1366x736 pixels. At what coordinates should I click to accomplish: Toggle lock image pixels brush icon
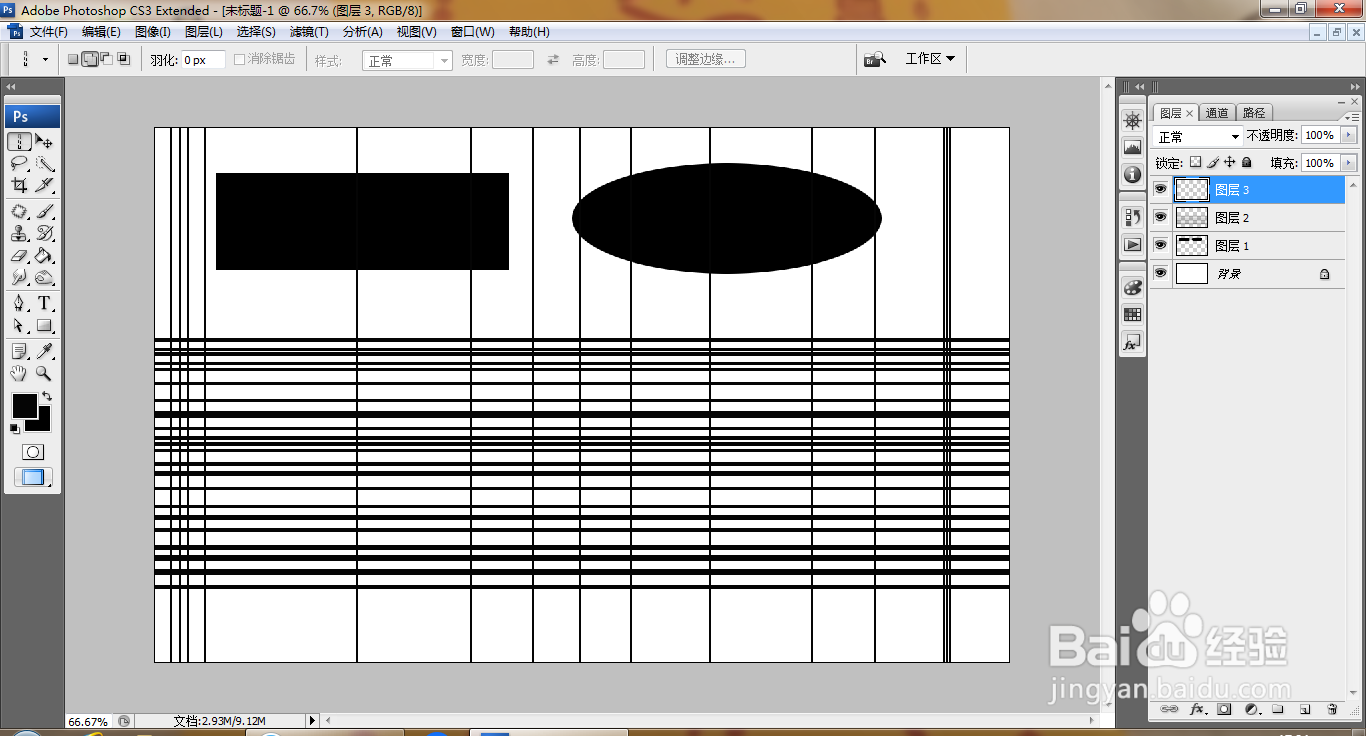coord(1212,162)
